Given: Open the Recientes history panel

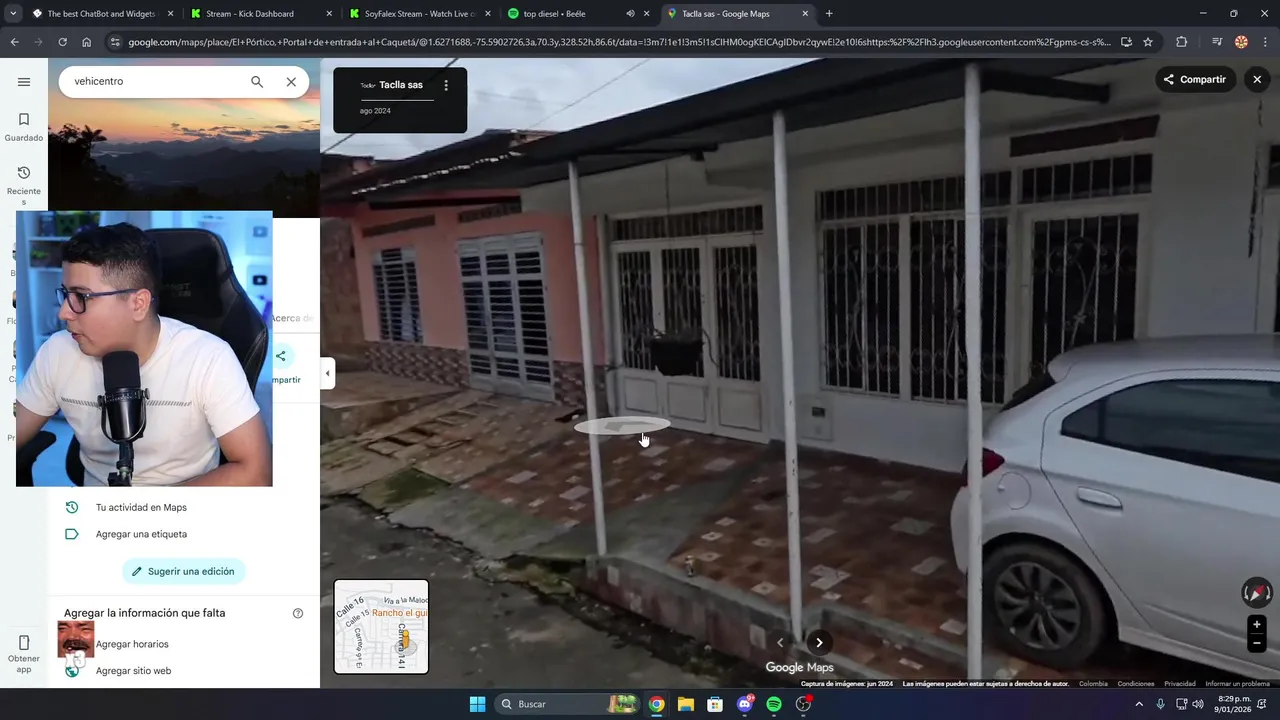Looking at the screenshot, I should [x=24, y=186].
